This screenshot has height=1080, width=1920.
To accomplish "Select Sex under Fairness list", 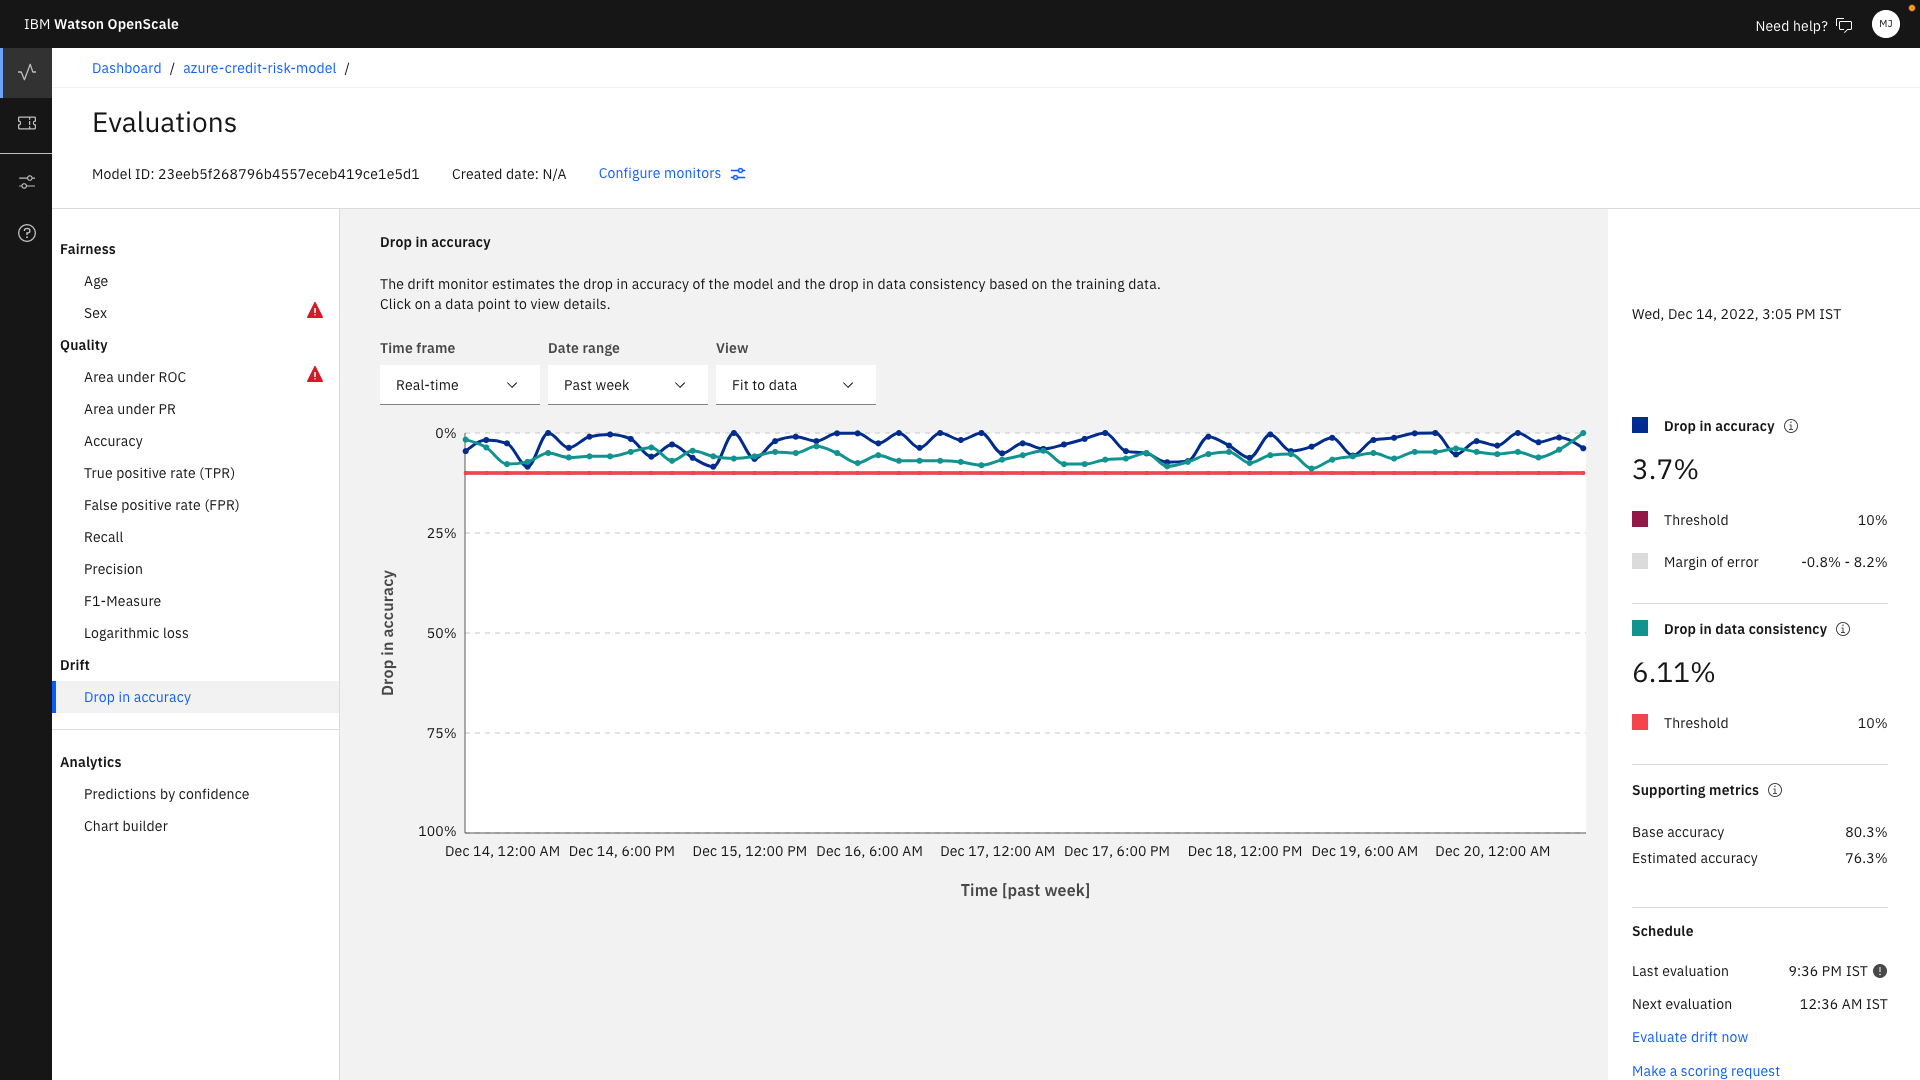I will pos(95,313).
